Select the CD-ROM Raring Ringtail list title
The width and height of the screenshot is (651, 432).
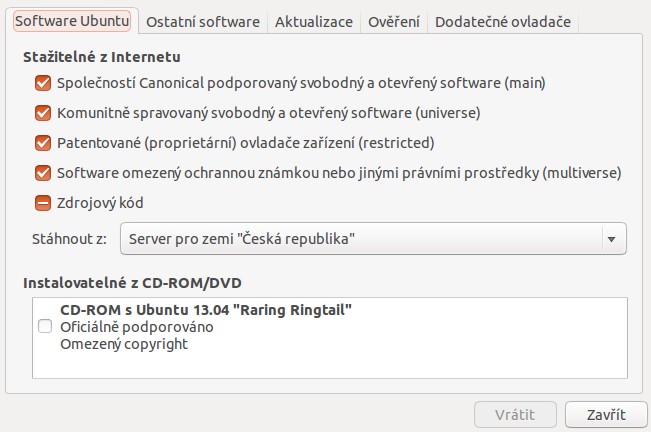point(207,310)
